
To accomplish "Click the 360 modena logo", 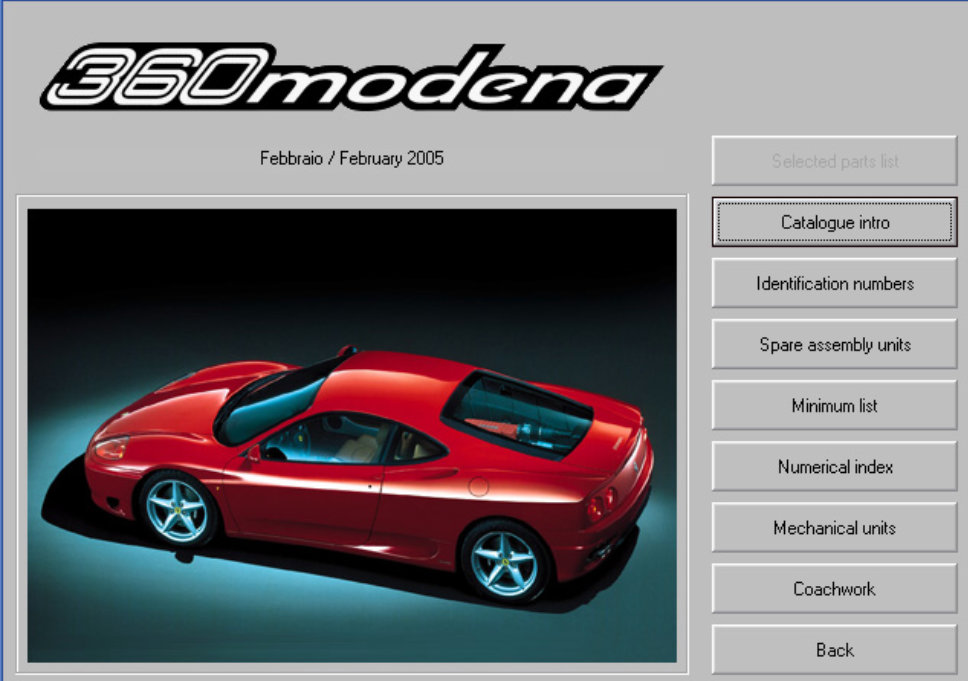I will pos(350,78).
